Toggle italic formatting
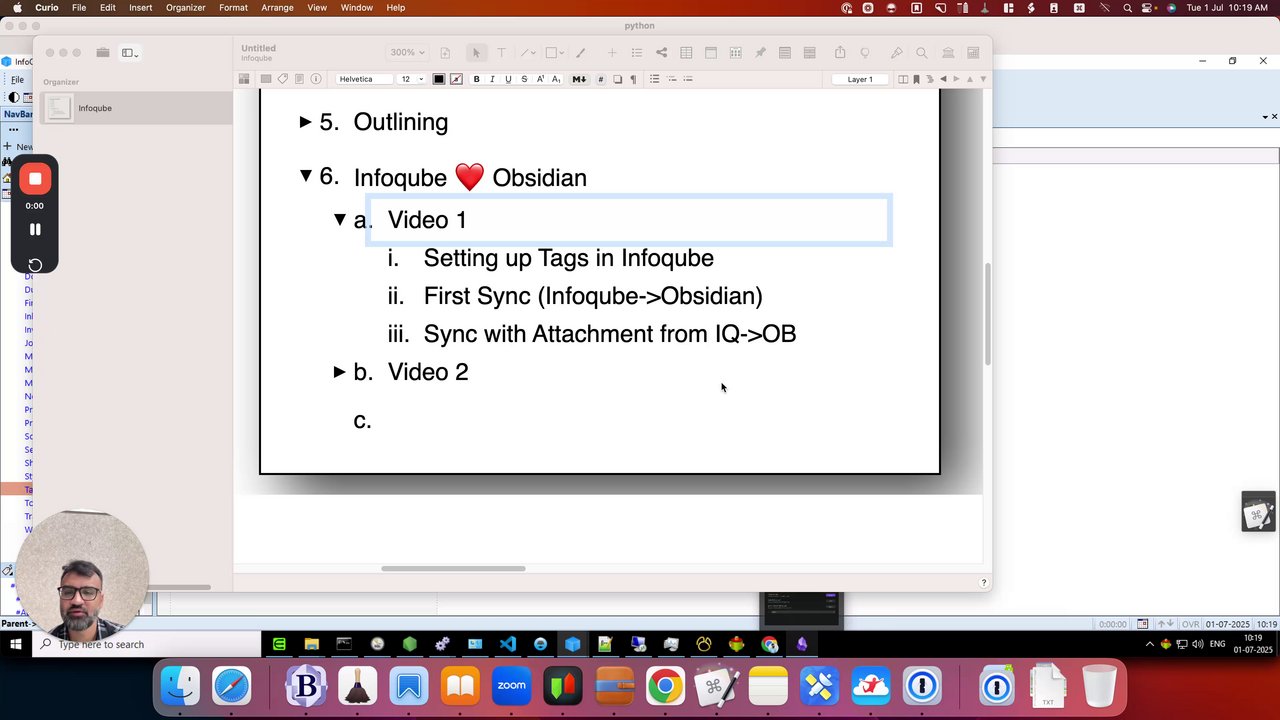Image resolution: width=1280 pixels, height=720 pixels. (492, 79)
